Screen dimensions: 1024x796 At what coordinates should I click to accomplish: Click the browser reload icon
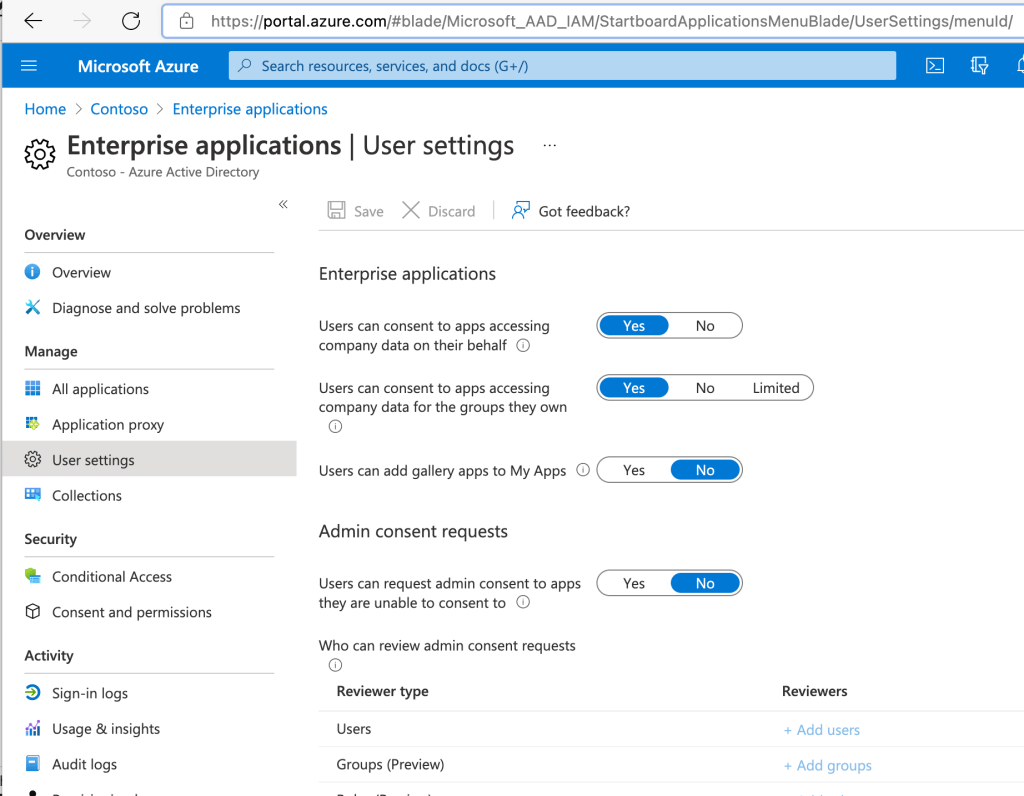coord(130,21)
